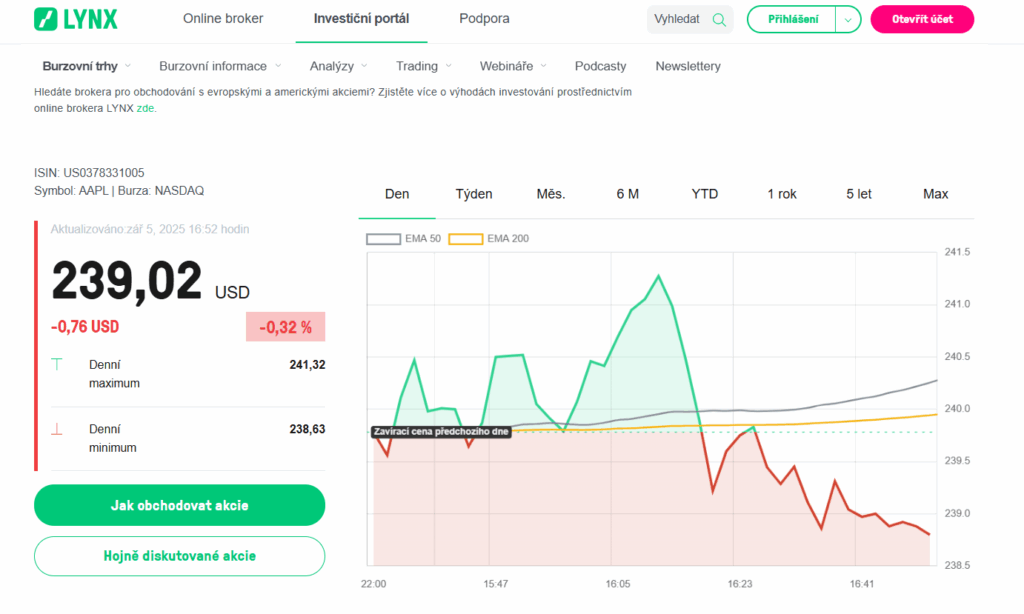Open the dropdown arrow beside Přihlášení
Image resolution: width=1024 pixels, height=614 pixels.
coord(847,19)
